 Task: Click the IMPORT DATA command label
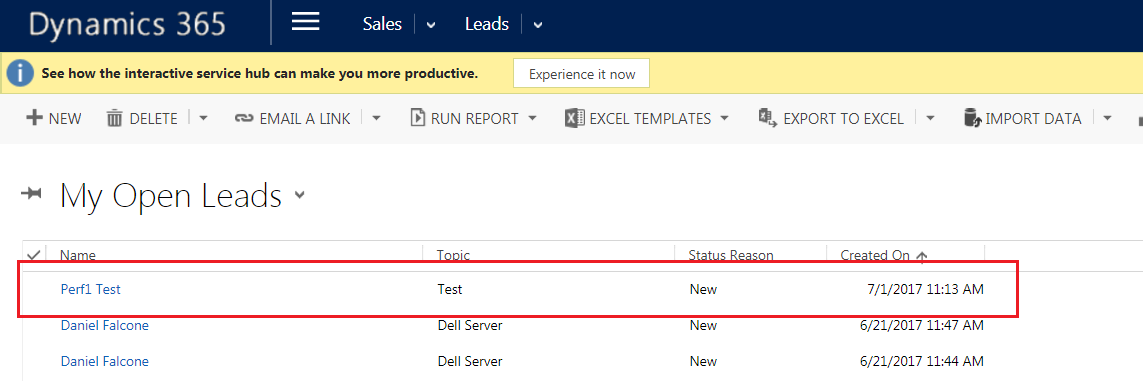1033,119
